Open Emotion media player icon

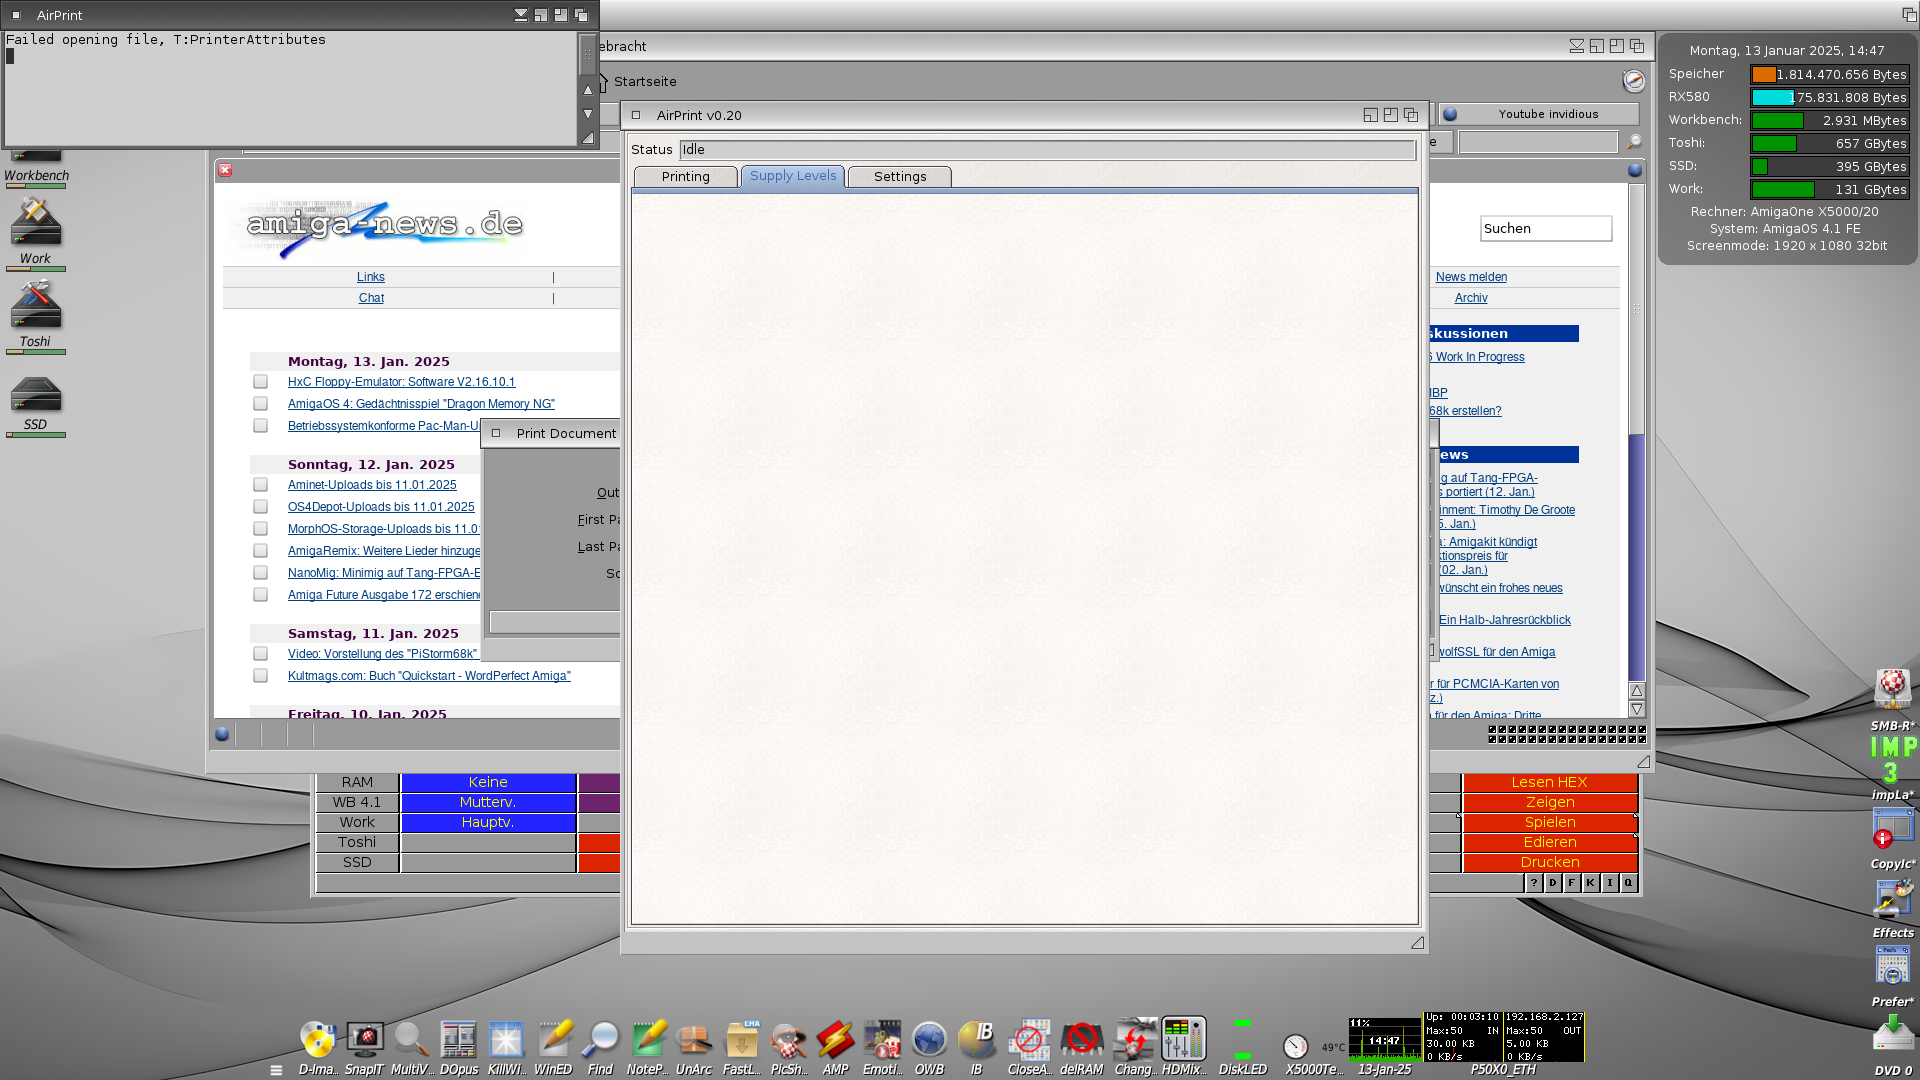point(882,1040)
